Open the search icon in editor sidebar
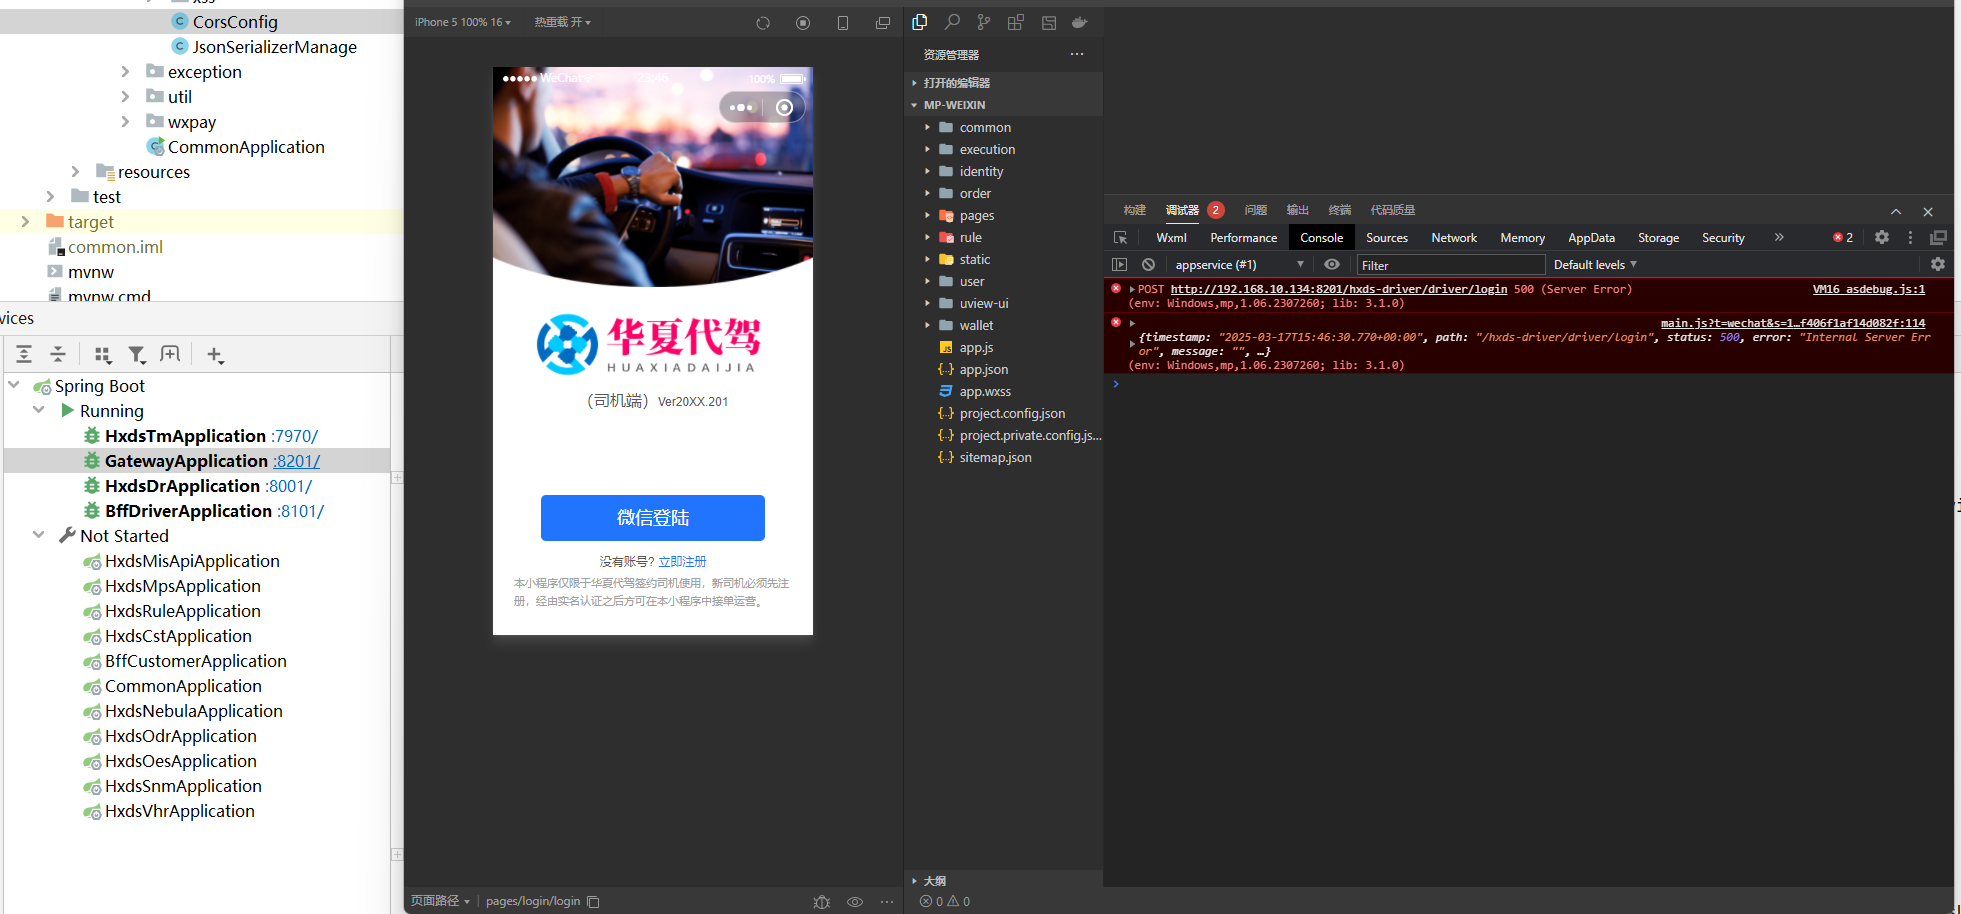 click(x=952, y=22)
